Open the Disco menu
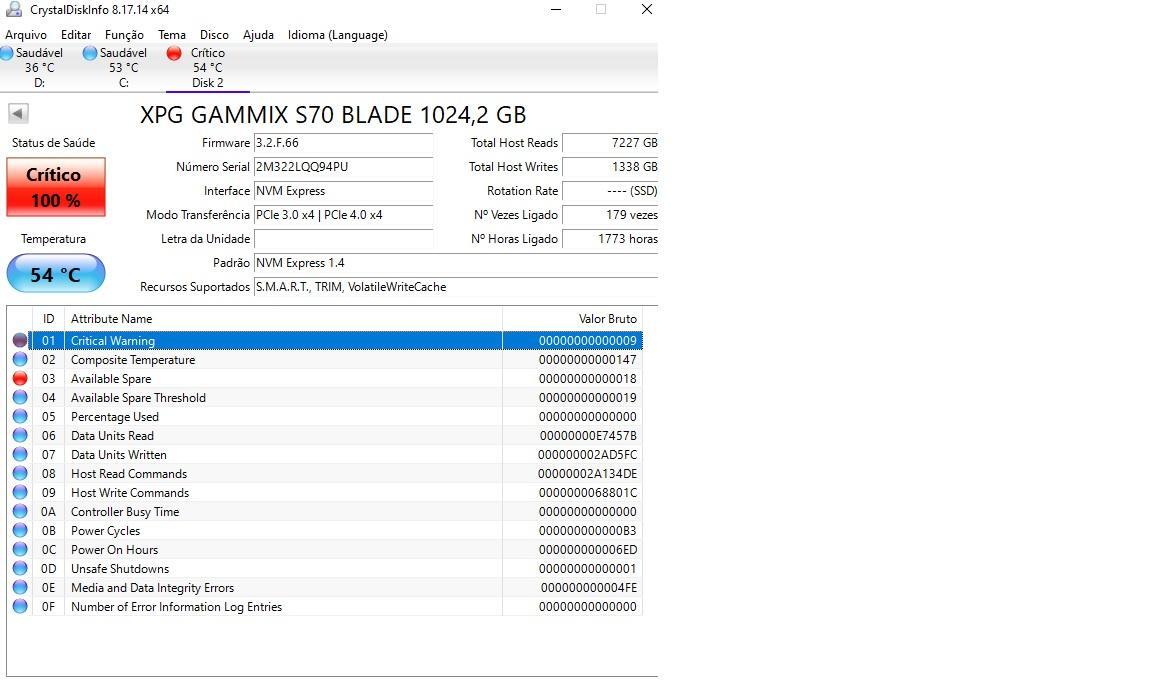The image size is (1152, 682). click(x=214, y=35)
